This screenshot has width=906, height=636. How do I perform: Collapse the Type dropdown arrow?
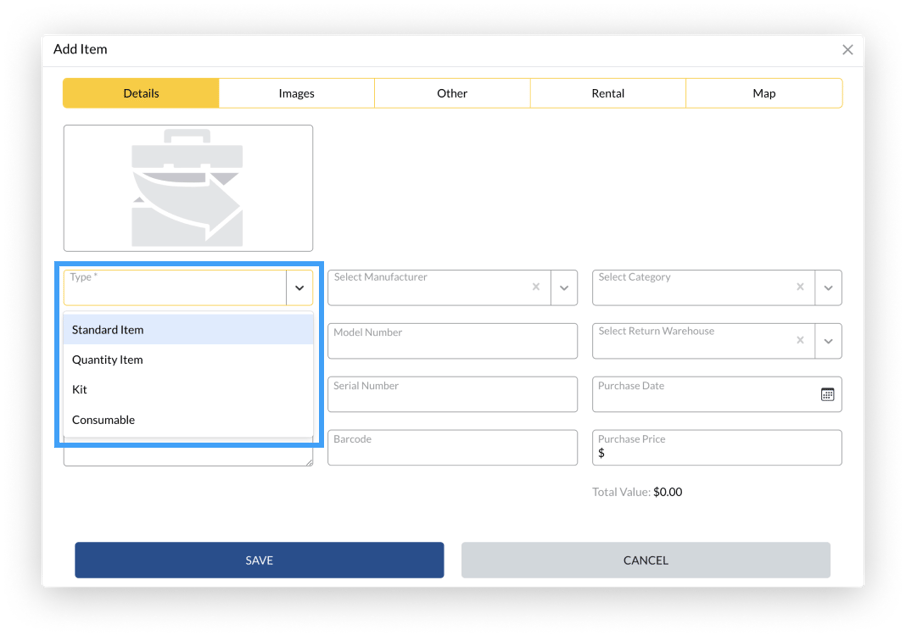(x=299, y=288)
